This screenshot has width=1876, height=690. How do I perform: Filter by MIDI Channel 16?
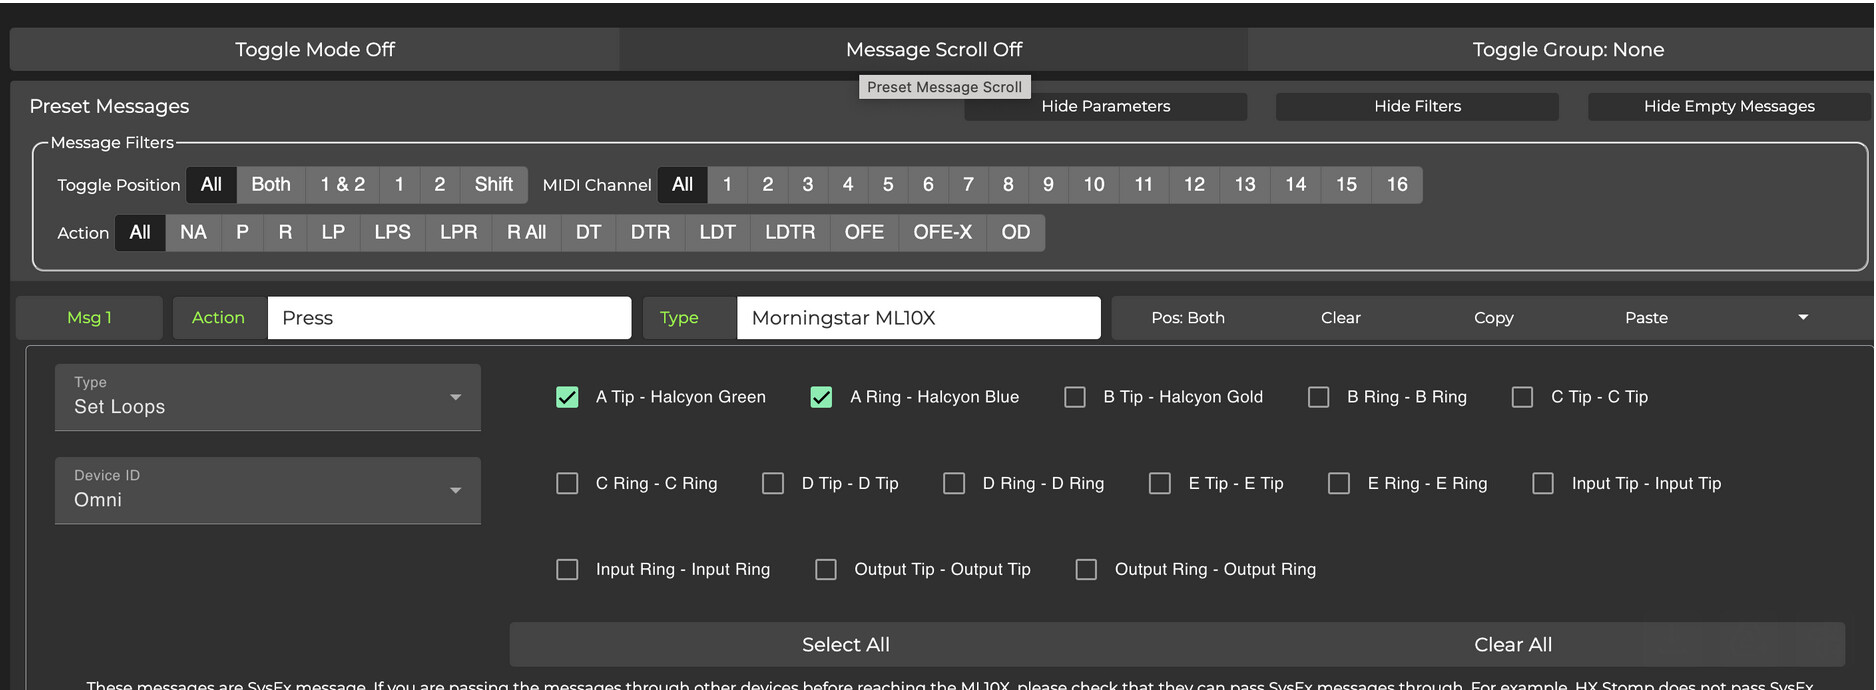1397,184
